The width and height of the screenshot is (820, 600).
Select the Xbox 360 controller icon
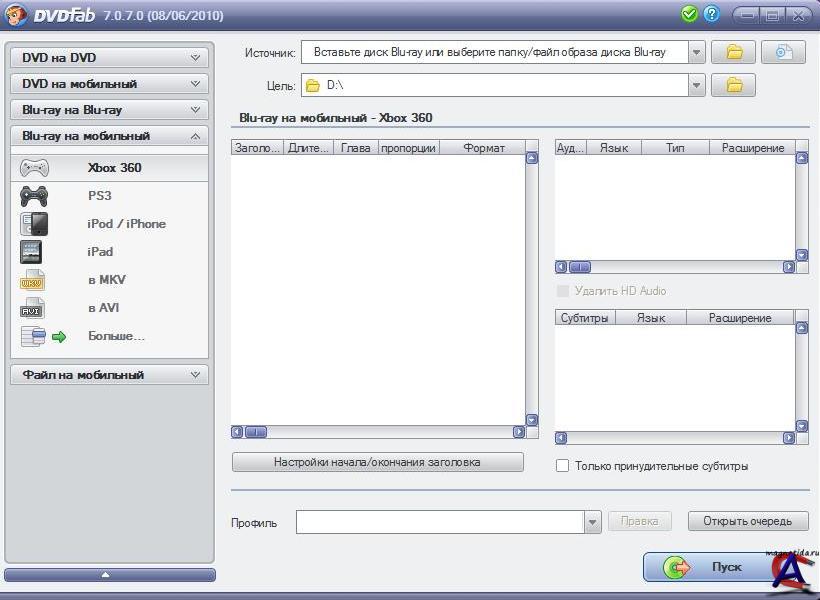pos(34,168)
